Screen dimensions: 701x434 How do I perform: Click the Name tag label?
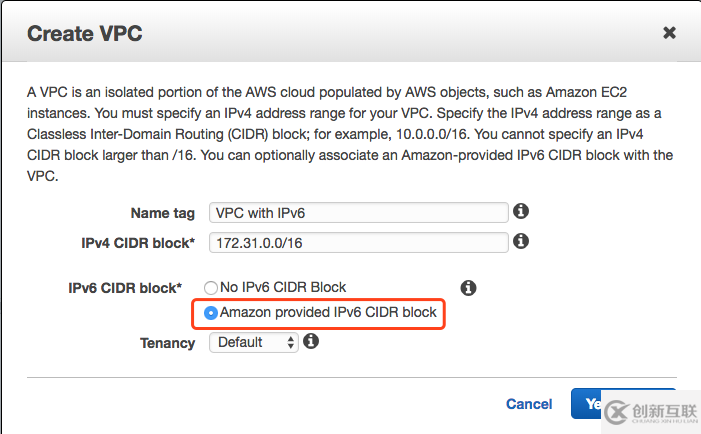(x=163, y=213)
